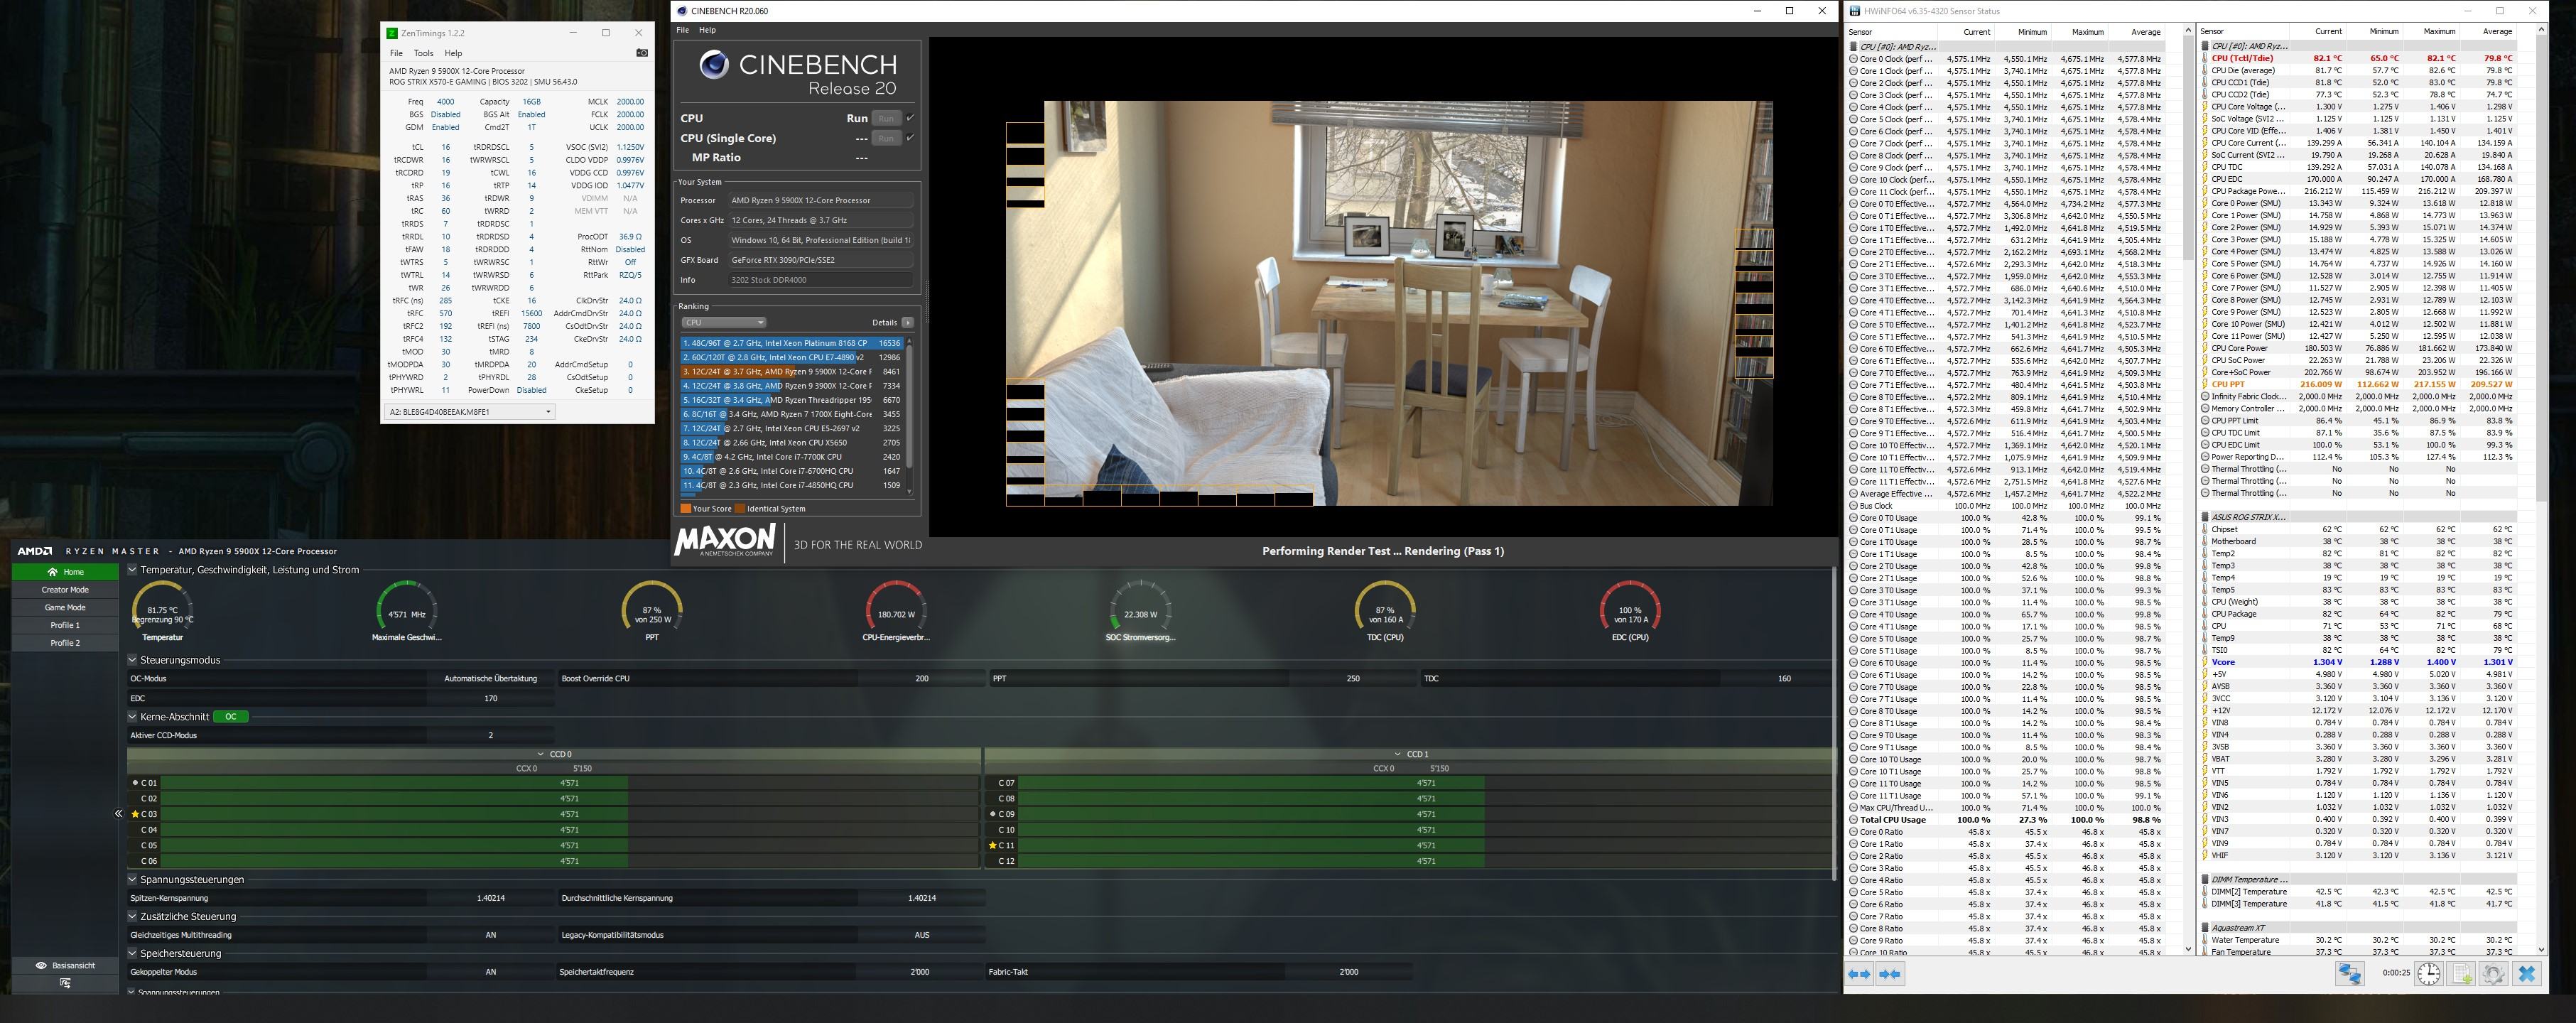2576x1023 pixels.
Task: Reset HWiNFO timer with clock icon
Action: click(2428, 973)
